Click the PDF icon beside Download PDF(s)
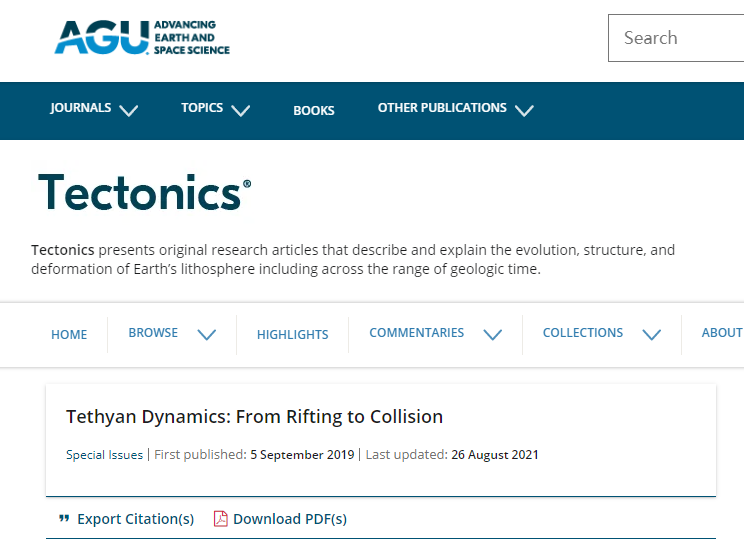 [221, 519]
